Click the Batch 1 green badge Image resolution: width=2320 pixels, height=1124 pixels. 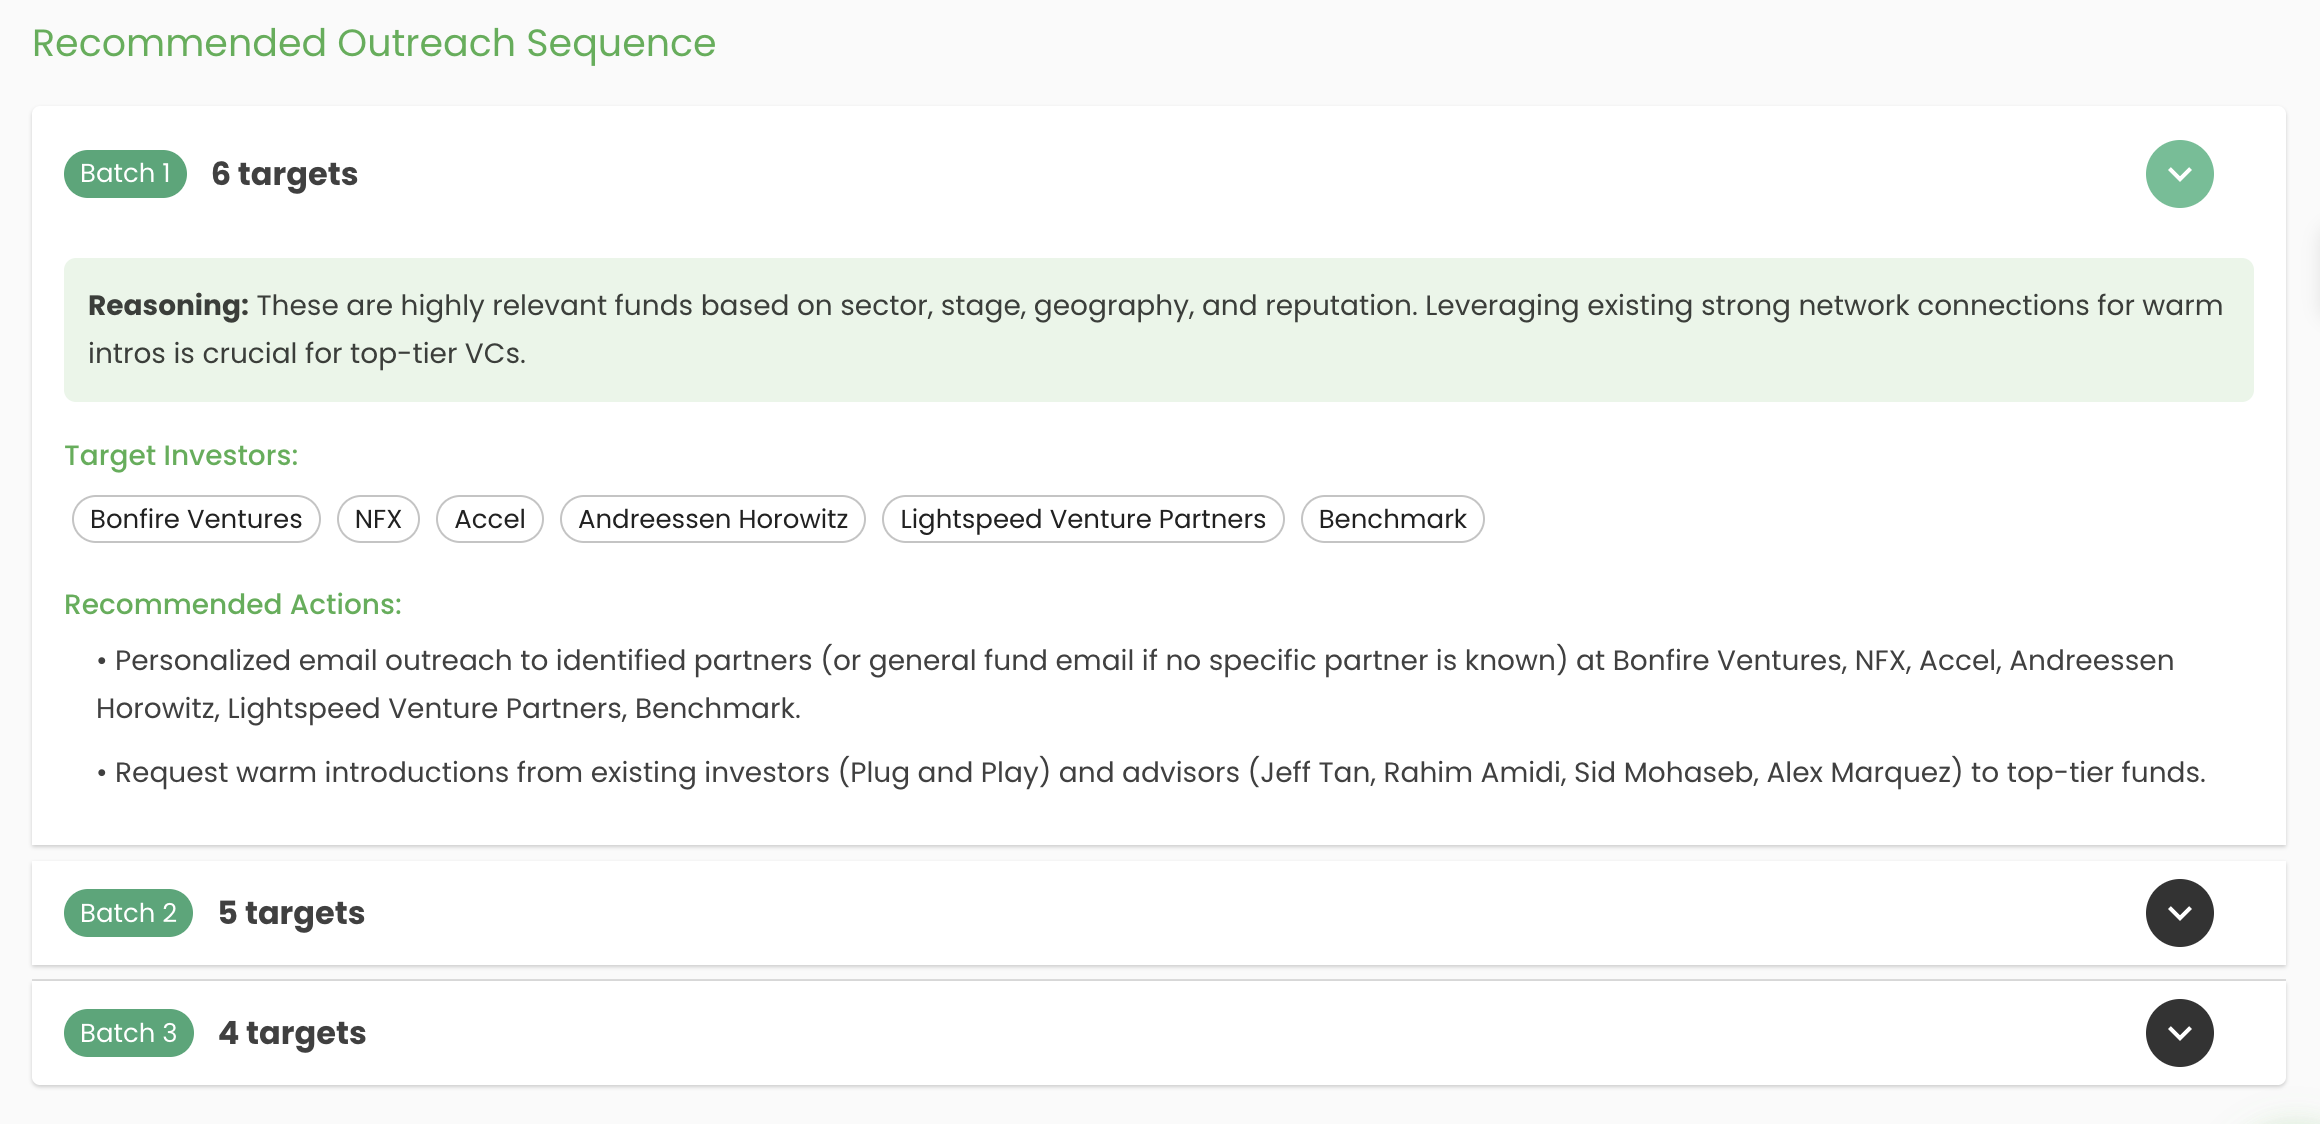point(125,174)
